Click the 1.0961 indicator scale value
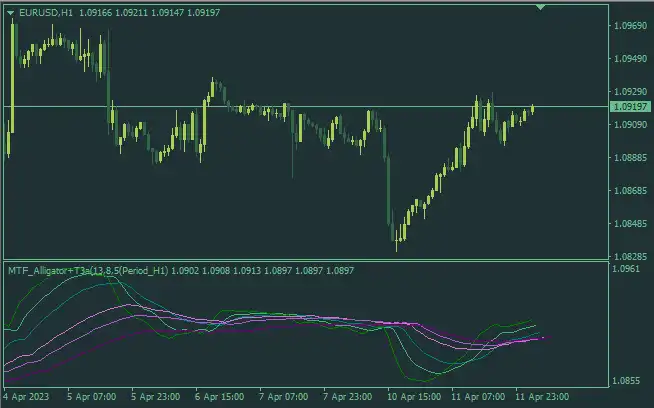 point(627,269)
